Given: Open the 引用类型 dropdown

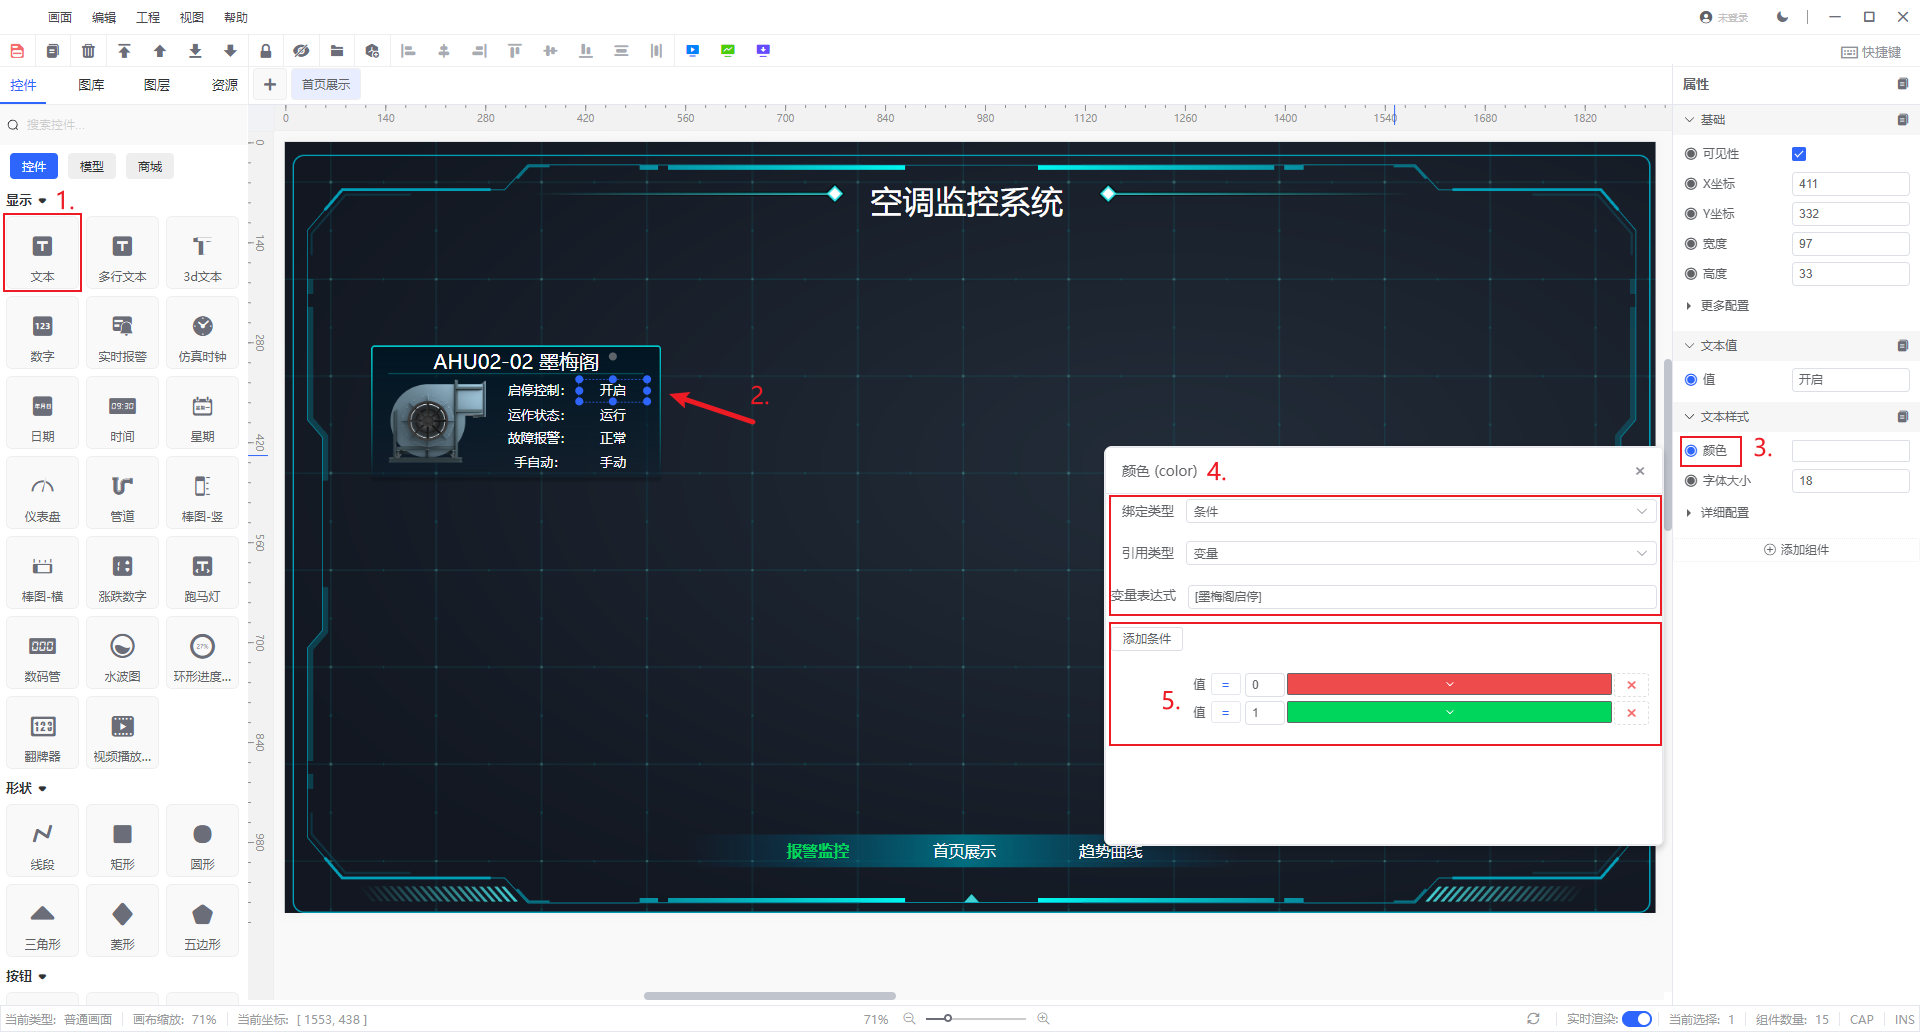Looking at the screenshot, I should tap(1419, 554).
